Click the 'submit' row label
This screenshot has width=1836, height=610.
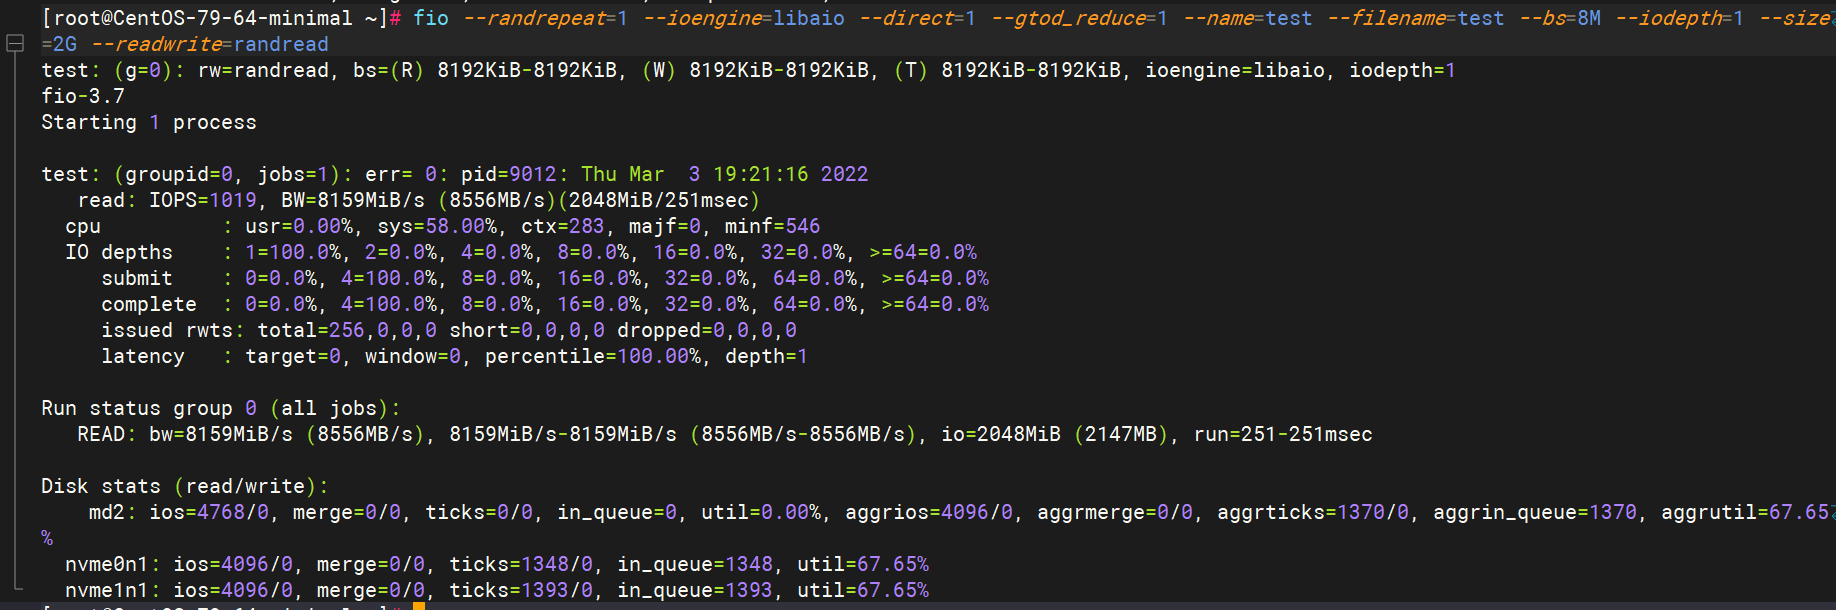pyautogui.click(x=137, y=278)
